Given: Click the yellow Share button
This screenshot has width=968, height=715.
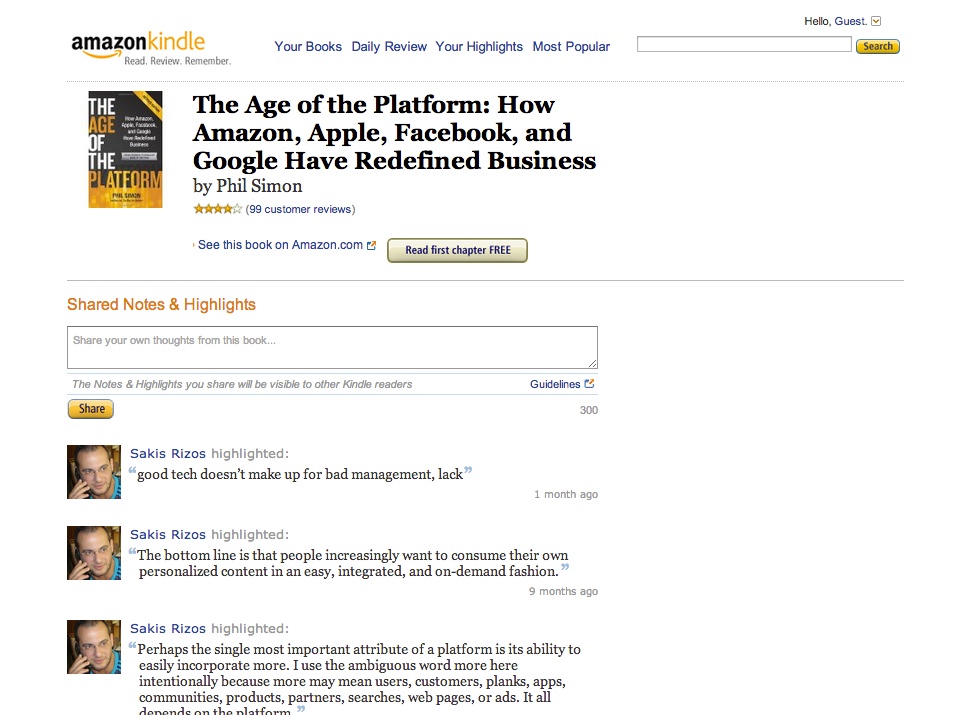Looking at the screenshot, I should pyautogui.click(x=91, y=409).
